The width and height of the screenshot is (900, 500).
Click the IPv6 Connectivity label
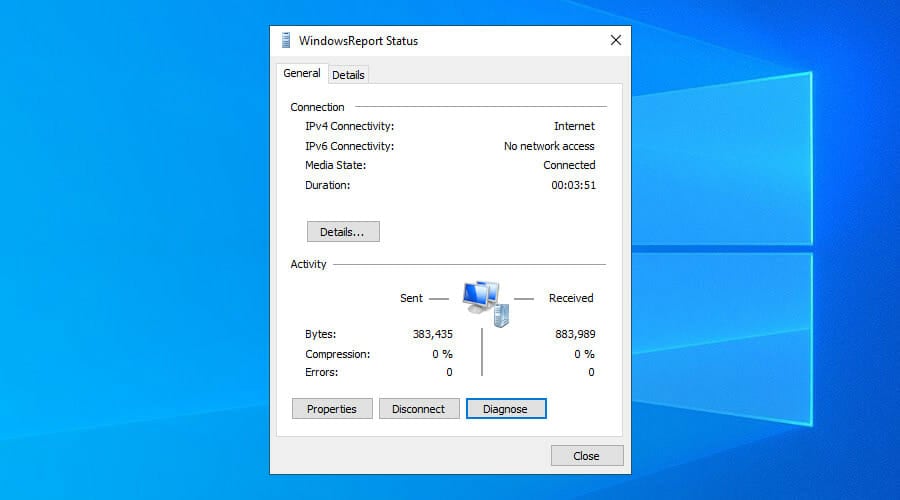(350, 146)
